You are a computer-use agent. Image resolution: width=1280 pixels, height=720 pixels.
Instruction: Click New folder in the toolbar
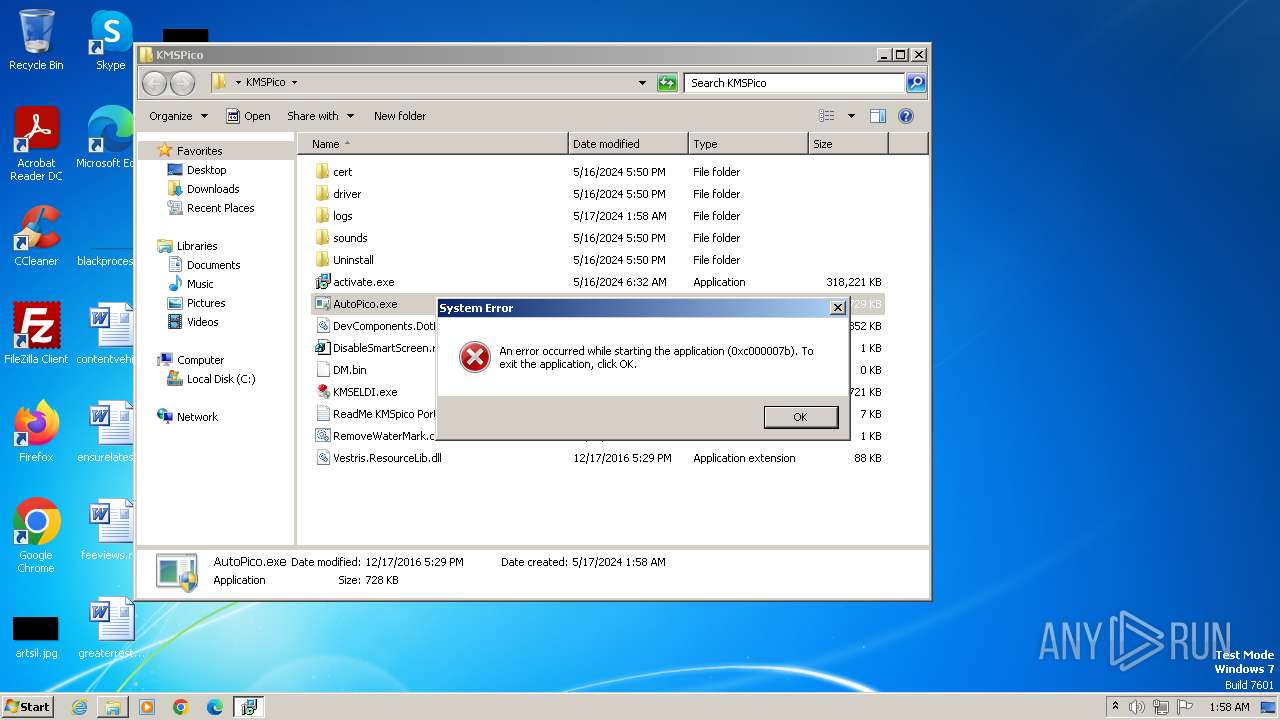[400, 116]
